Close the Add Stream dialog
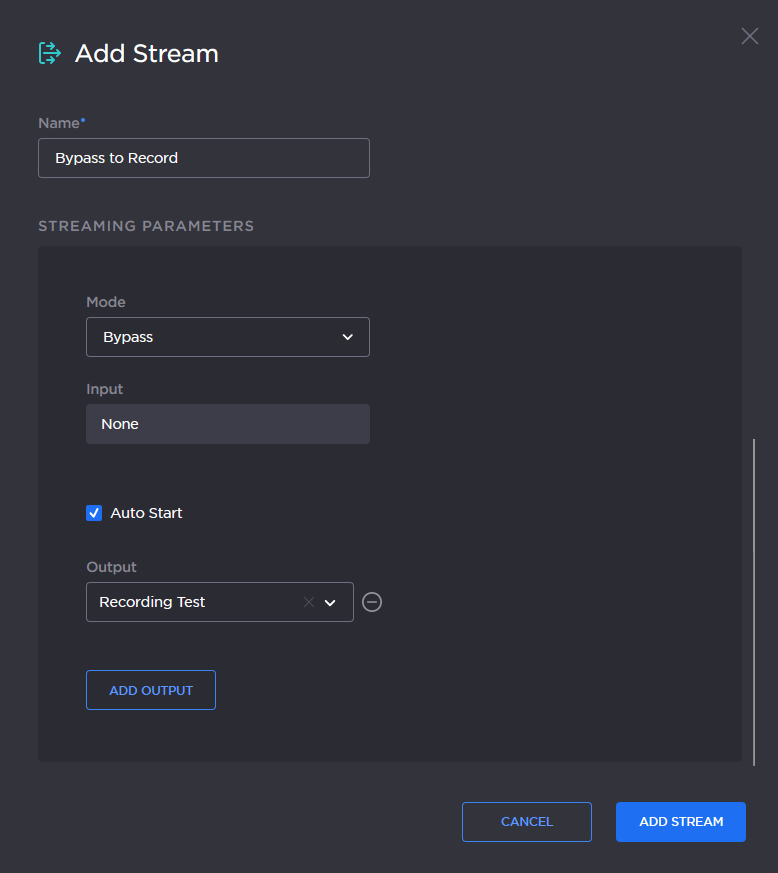This screenshot has height=873, width=778. pos(749,37)
